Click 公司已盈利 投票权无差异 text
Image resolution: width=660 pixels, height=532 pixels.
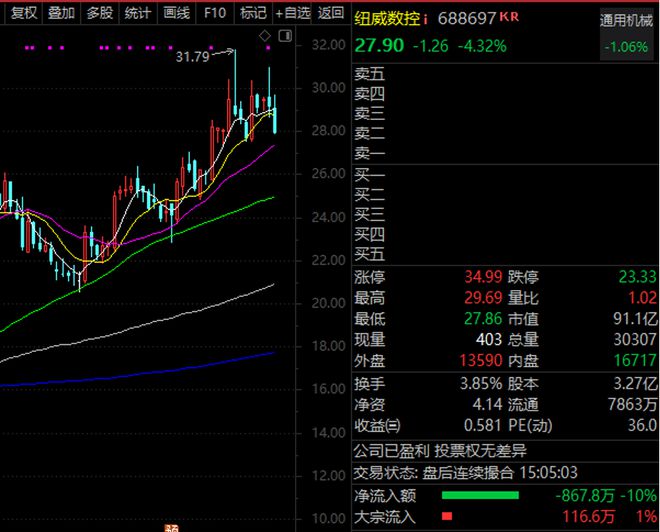(440, 451)
